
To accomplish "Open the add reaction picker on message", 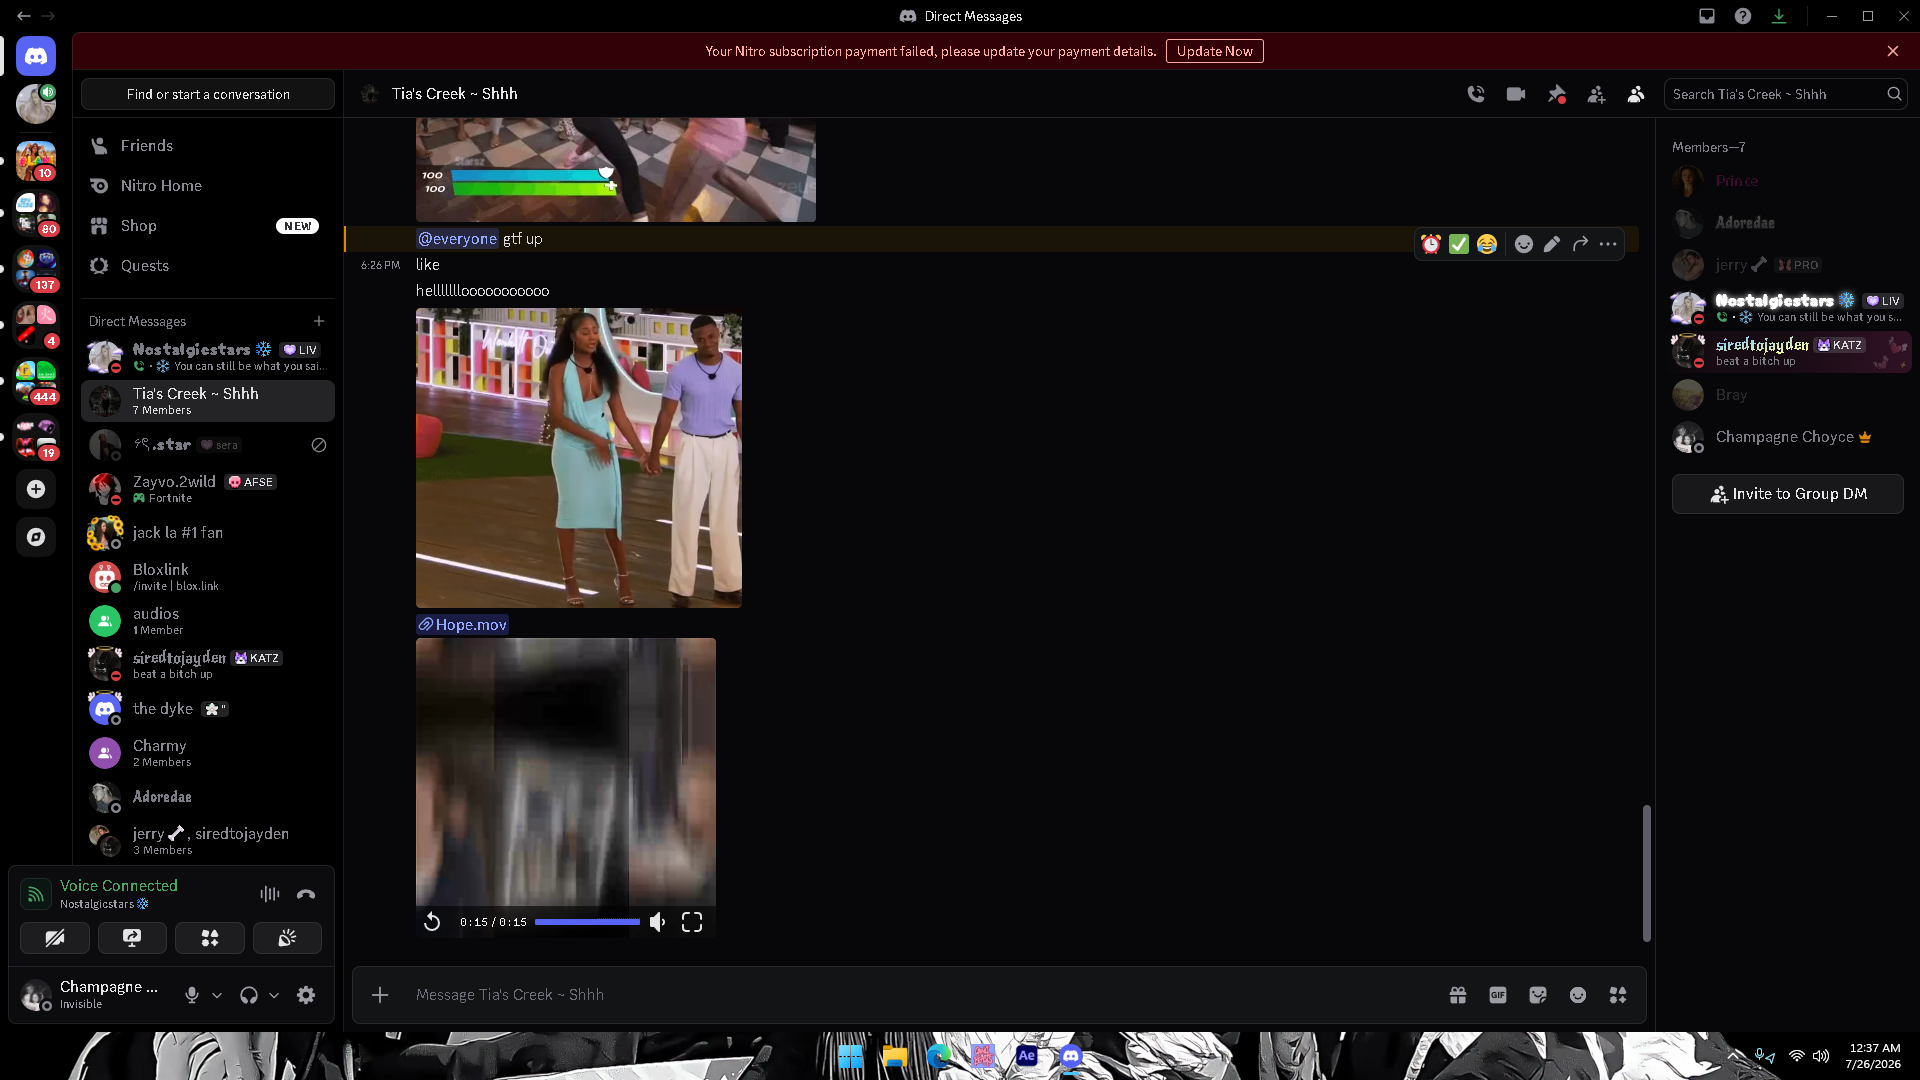I will [x=1524, y=244].
